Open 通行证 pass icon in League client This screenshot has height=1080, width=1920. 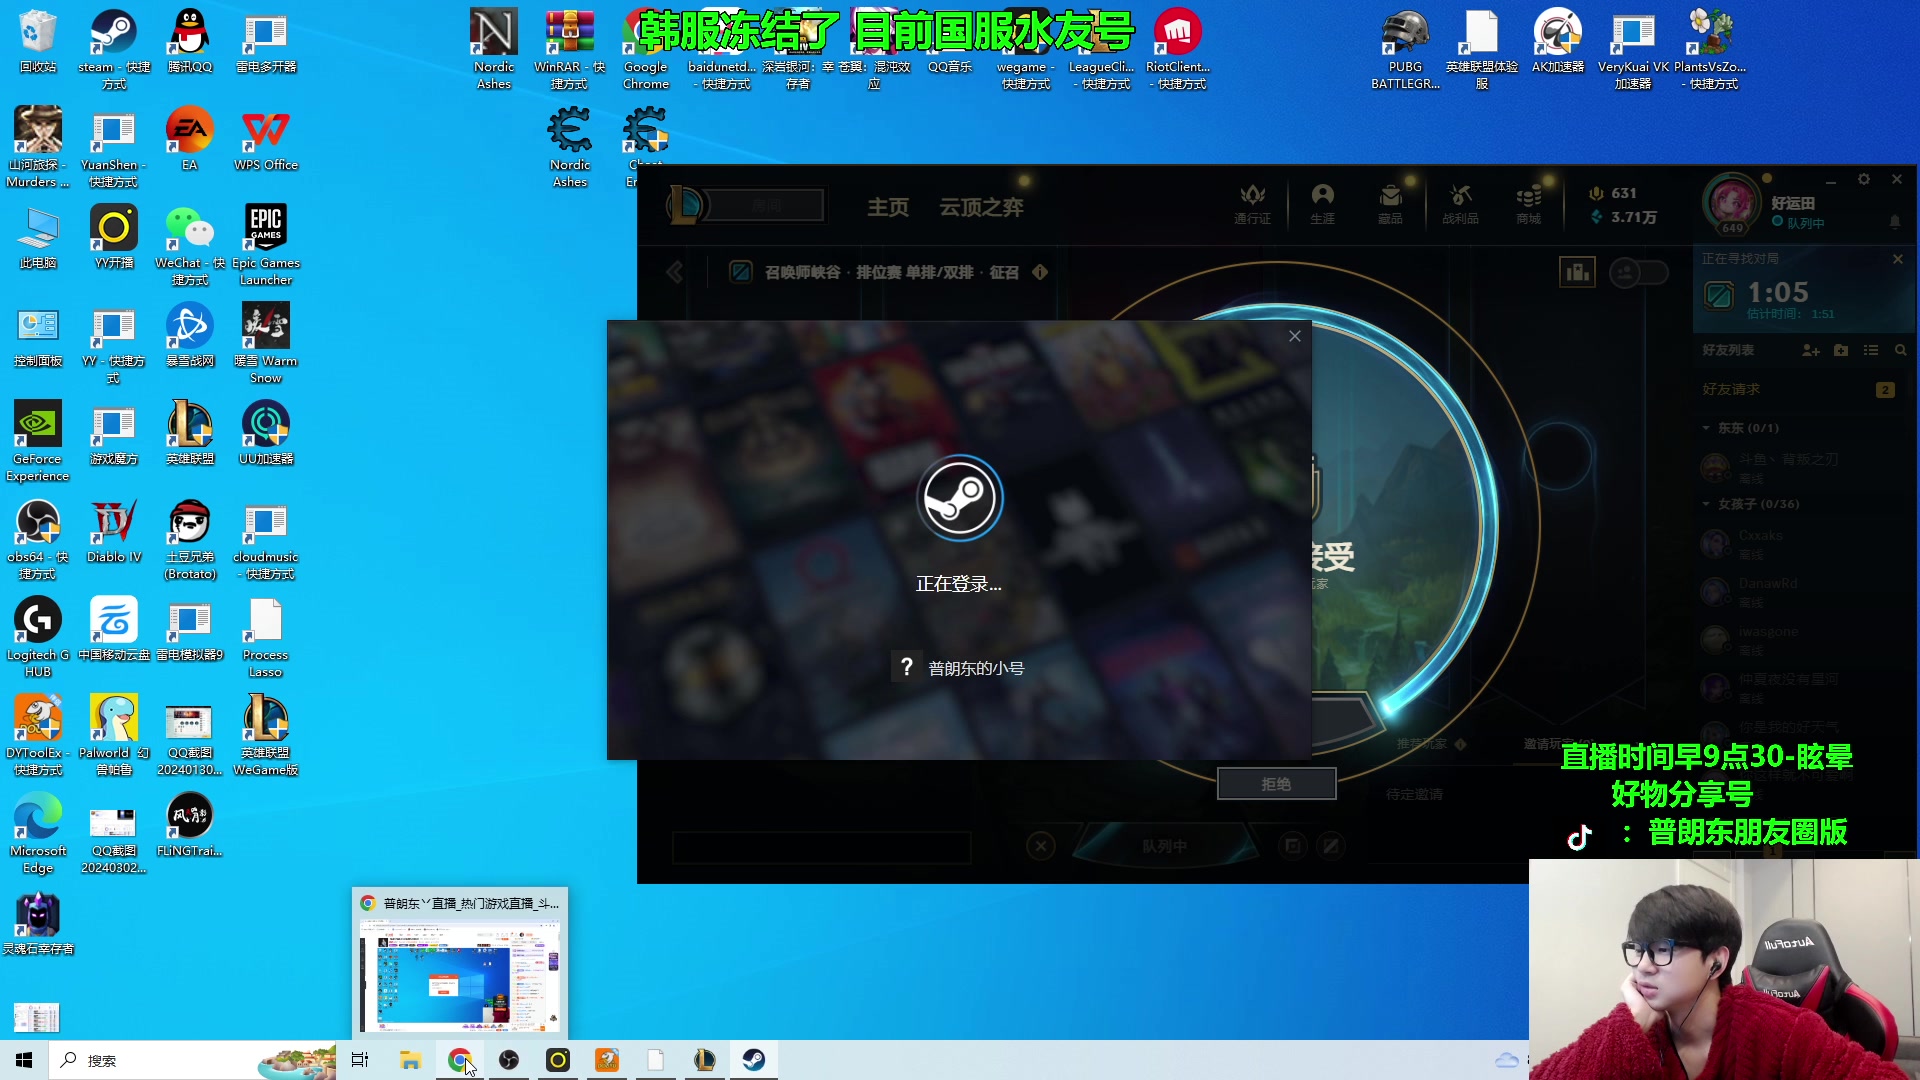tap(1252, 204)
